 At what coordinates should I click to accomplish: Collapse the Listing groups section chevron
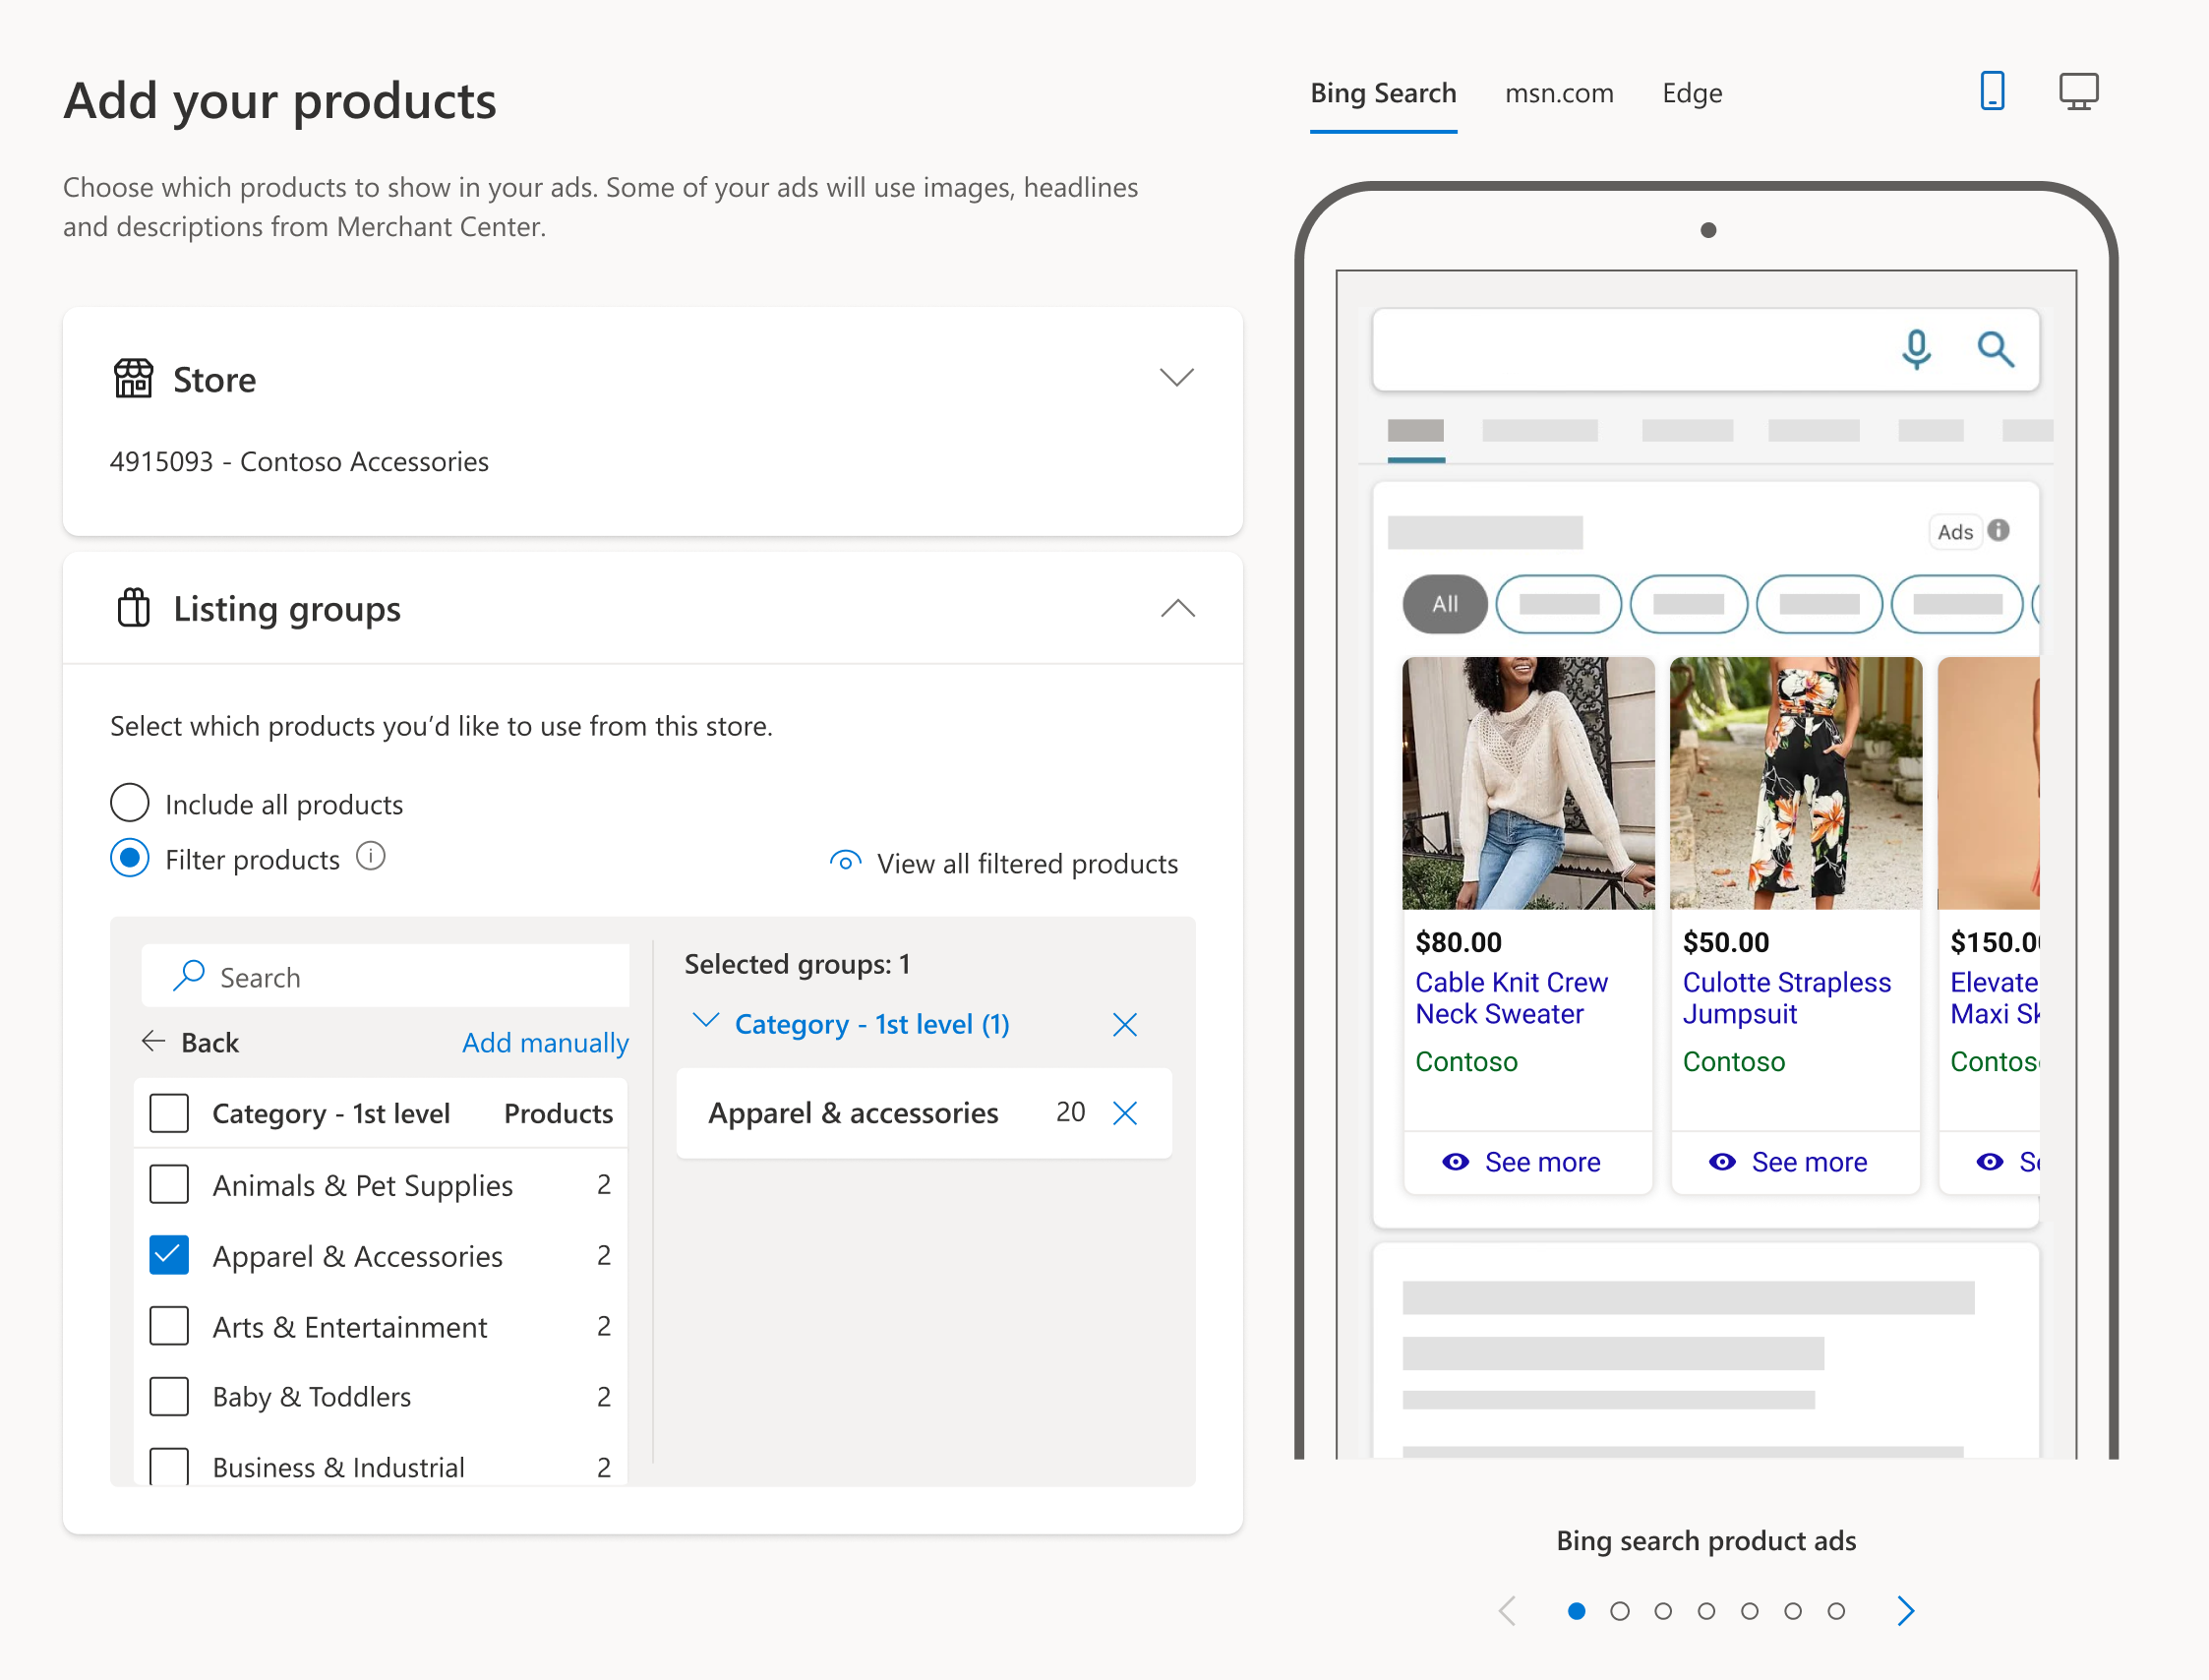point(1178,607)
